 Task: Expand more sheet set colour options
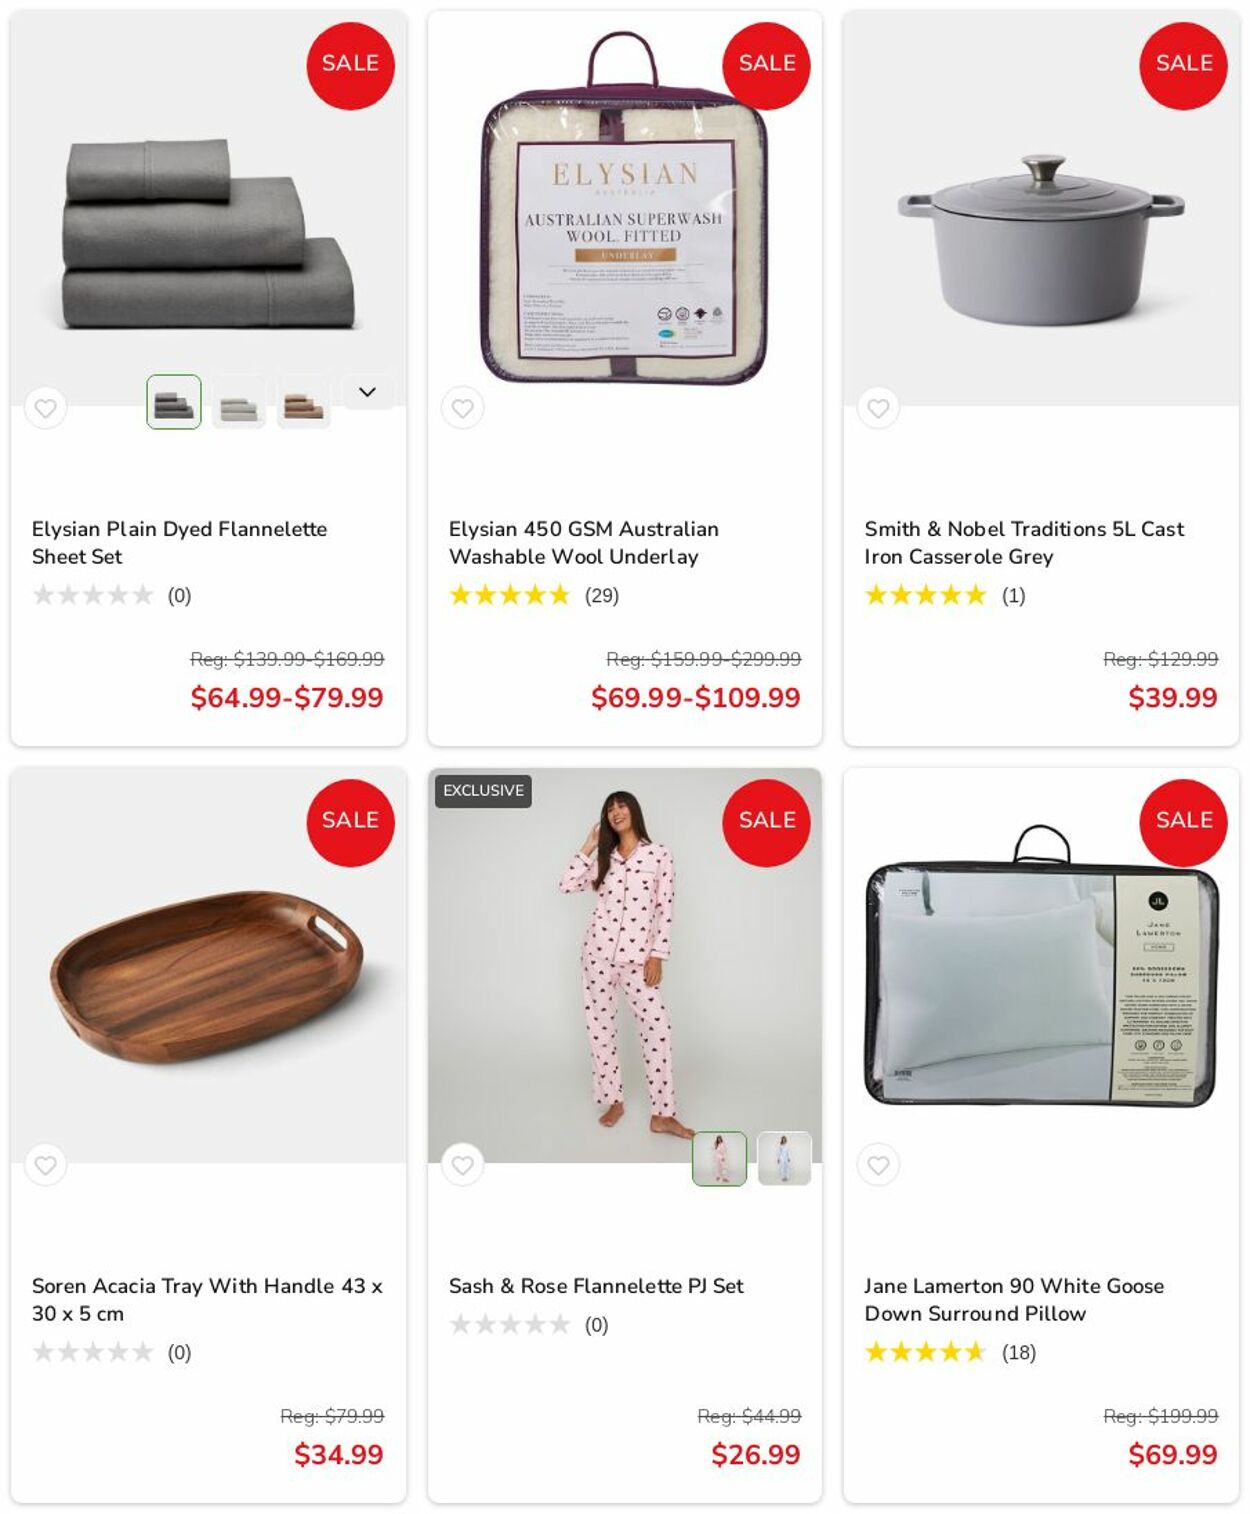coord(367,392)
